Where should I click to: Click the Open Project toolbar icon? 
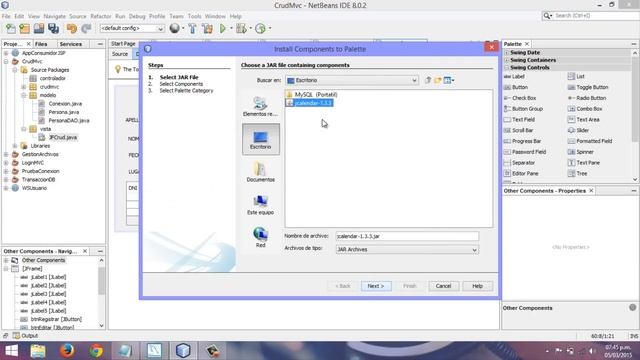pyautogui.click(x=39, y=29)
